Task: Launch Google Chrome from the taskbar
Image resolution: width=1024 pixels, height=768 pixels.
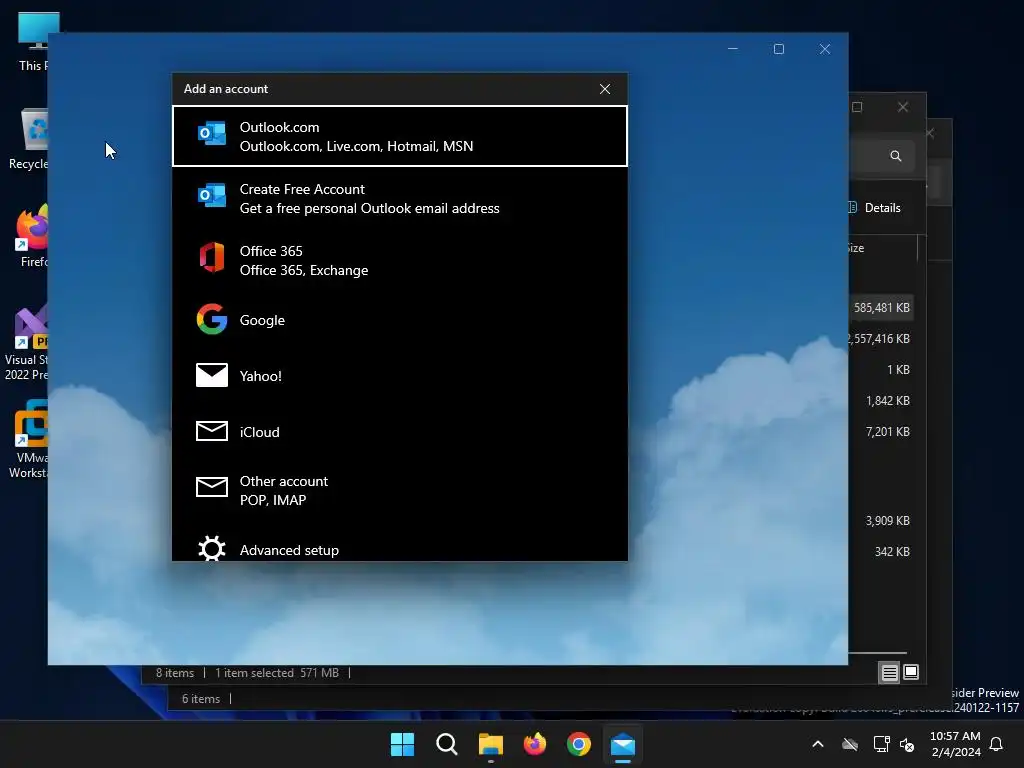Action: click(579, 744)
